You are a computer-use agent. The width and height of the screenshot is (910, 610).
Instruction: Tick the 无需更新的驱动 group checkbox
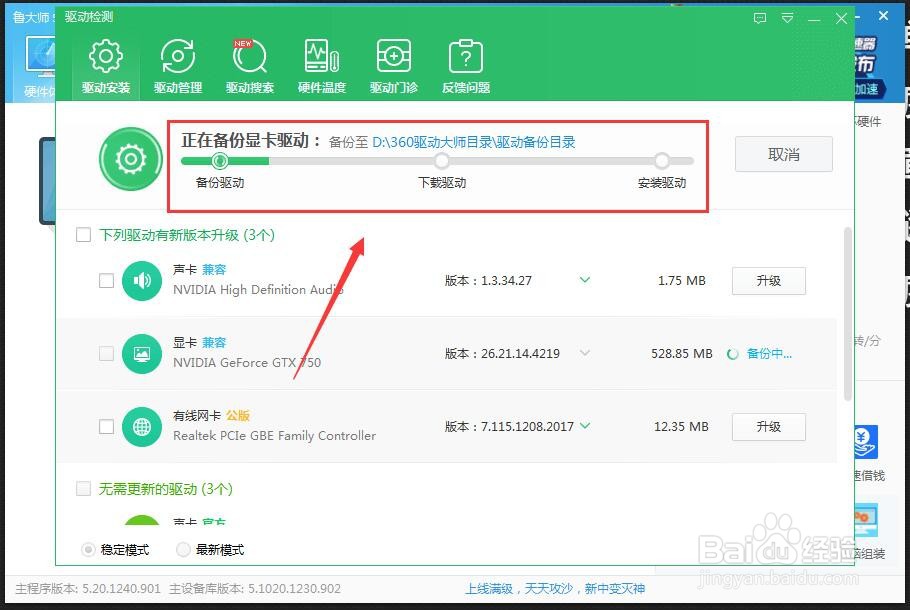(x=84, y=489)
